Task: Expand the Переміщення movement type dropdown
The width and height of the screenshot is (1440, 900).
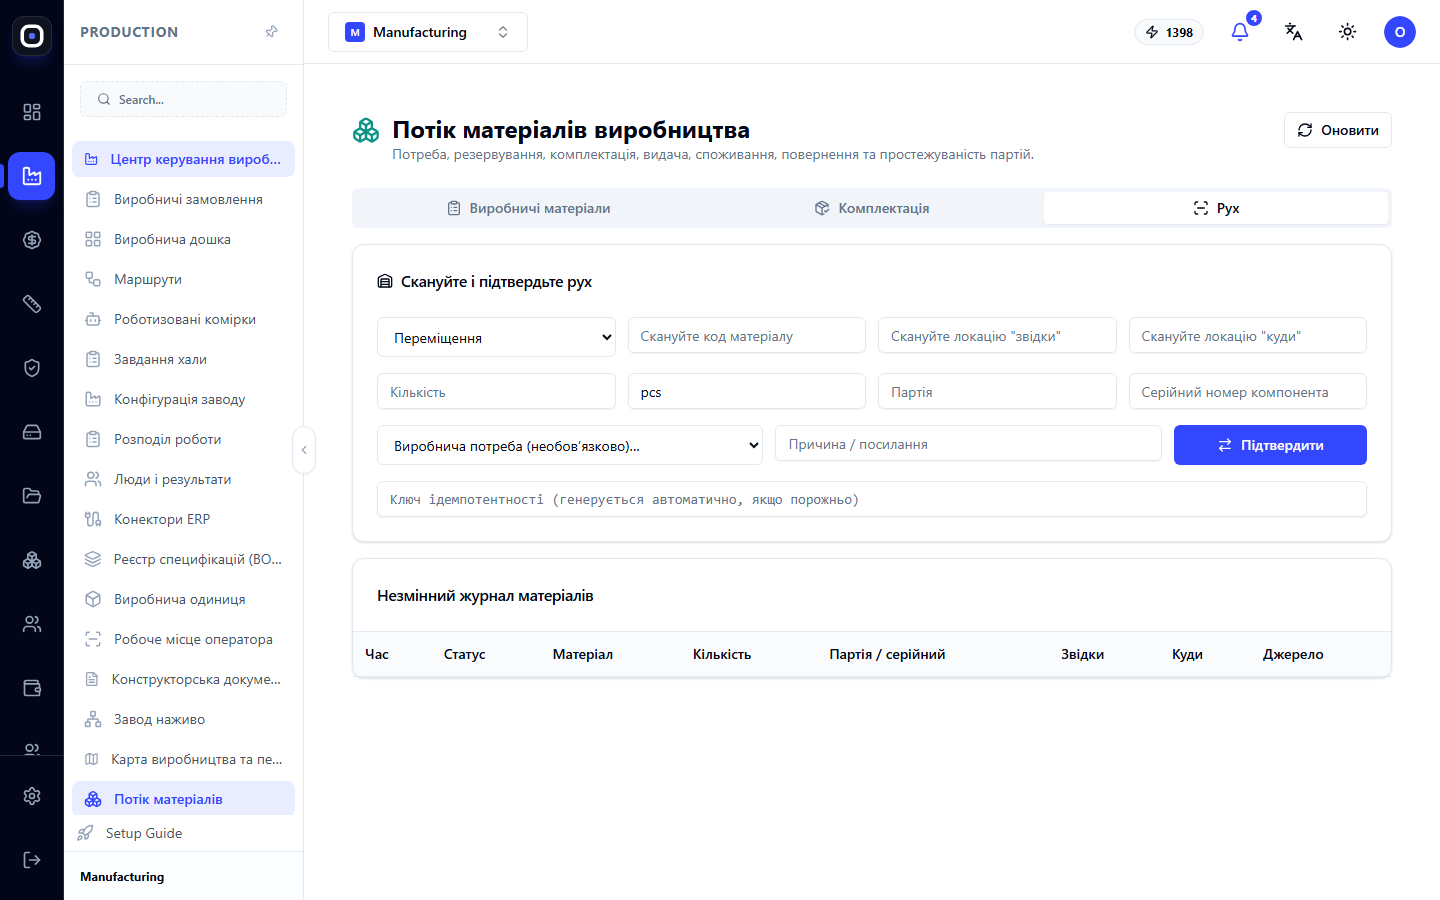Action: [496, 337]
